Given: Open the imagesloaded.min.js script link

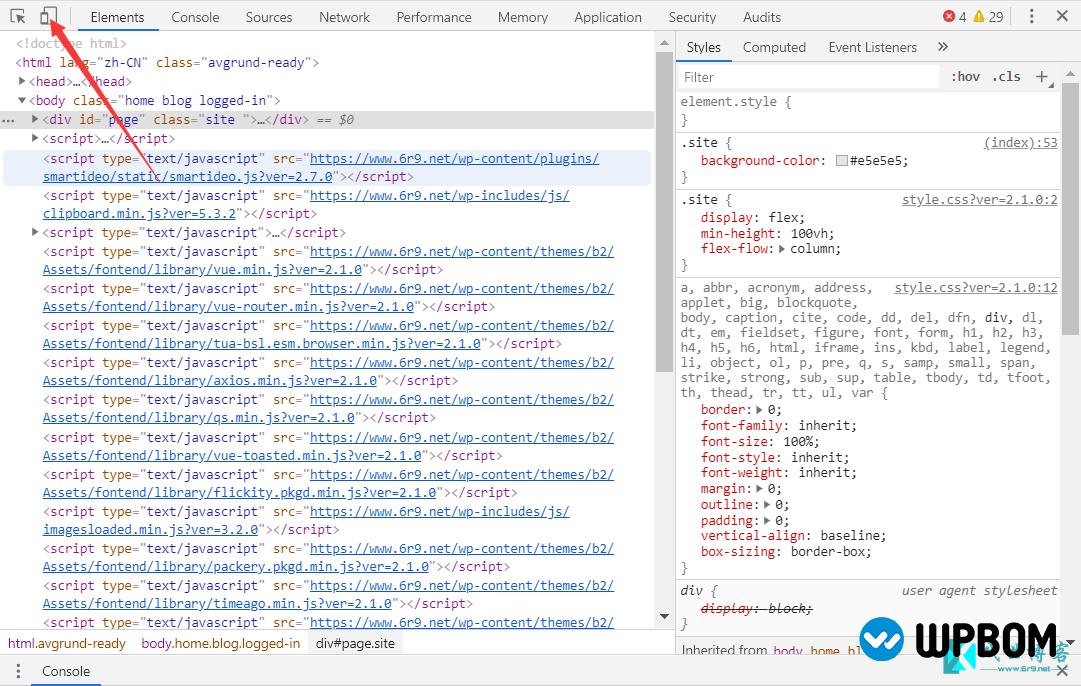Looking at the screenshot, I should [x=306, y=521].
